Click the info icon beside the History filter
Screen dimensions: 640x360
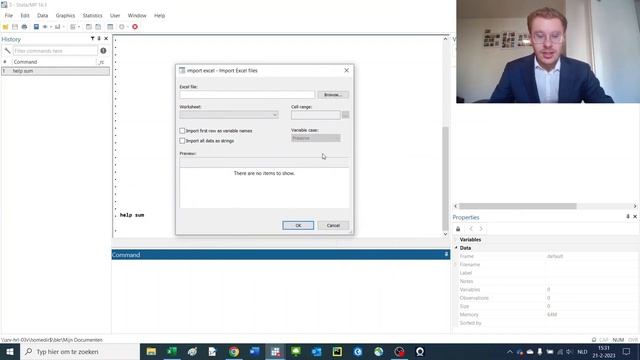[103, 51]
